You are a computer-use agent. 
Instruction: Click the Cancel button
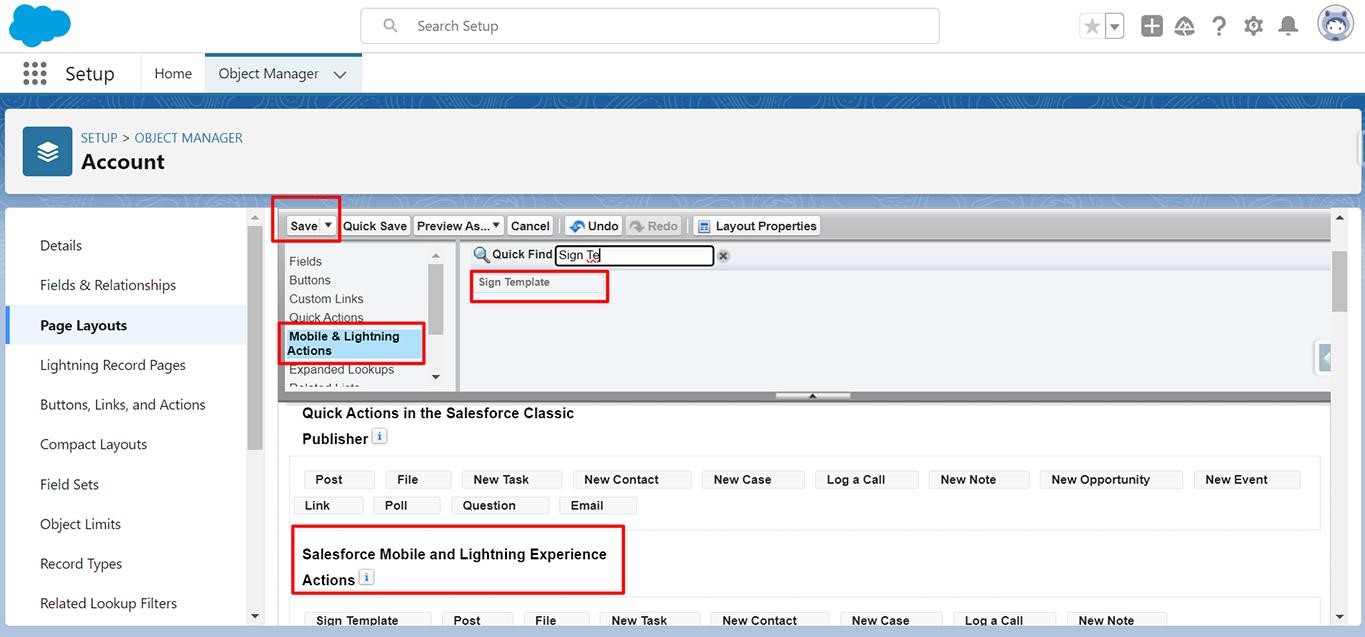coord(530,226)
